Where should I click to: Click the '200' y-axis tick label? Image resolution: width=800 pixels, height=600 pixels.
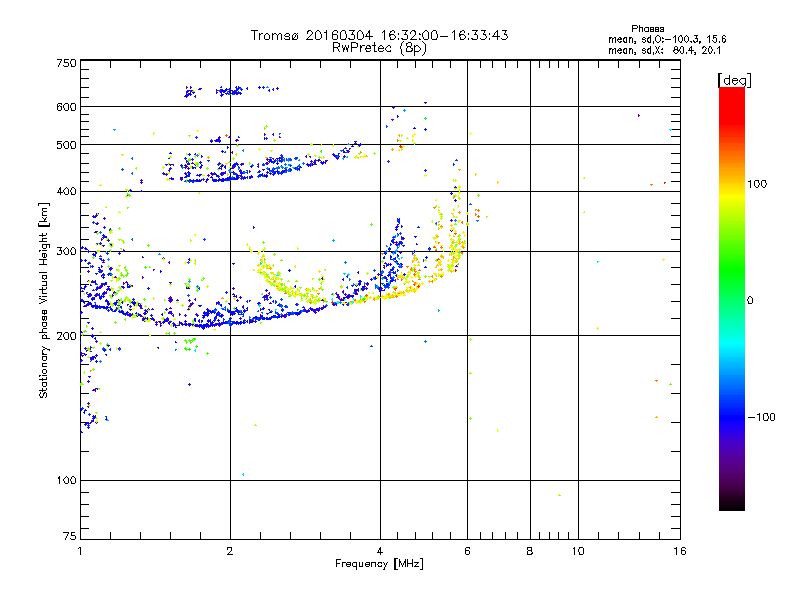(66, 336)
